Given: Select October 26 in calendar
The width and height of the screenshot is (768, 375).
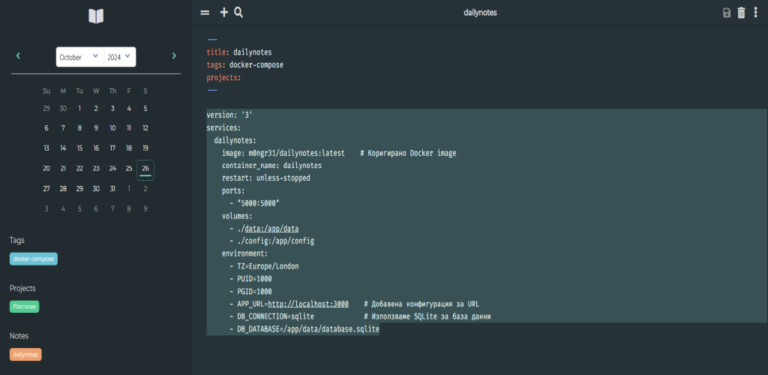Looking at the screenshot, I should click(x=145, y=170).
